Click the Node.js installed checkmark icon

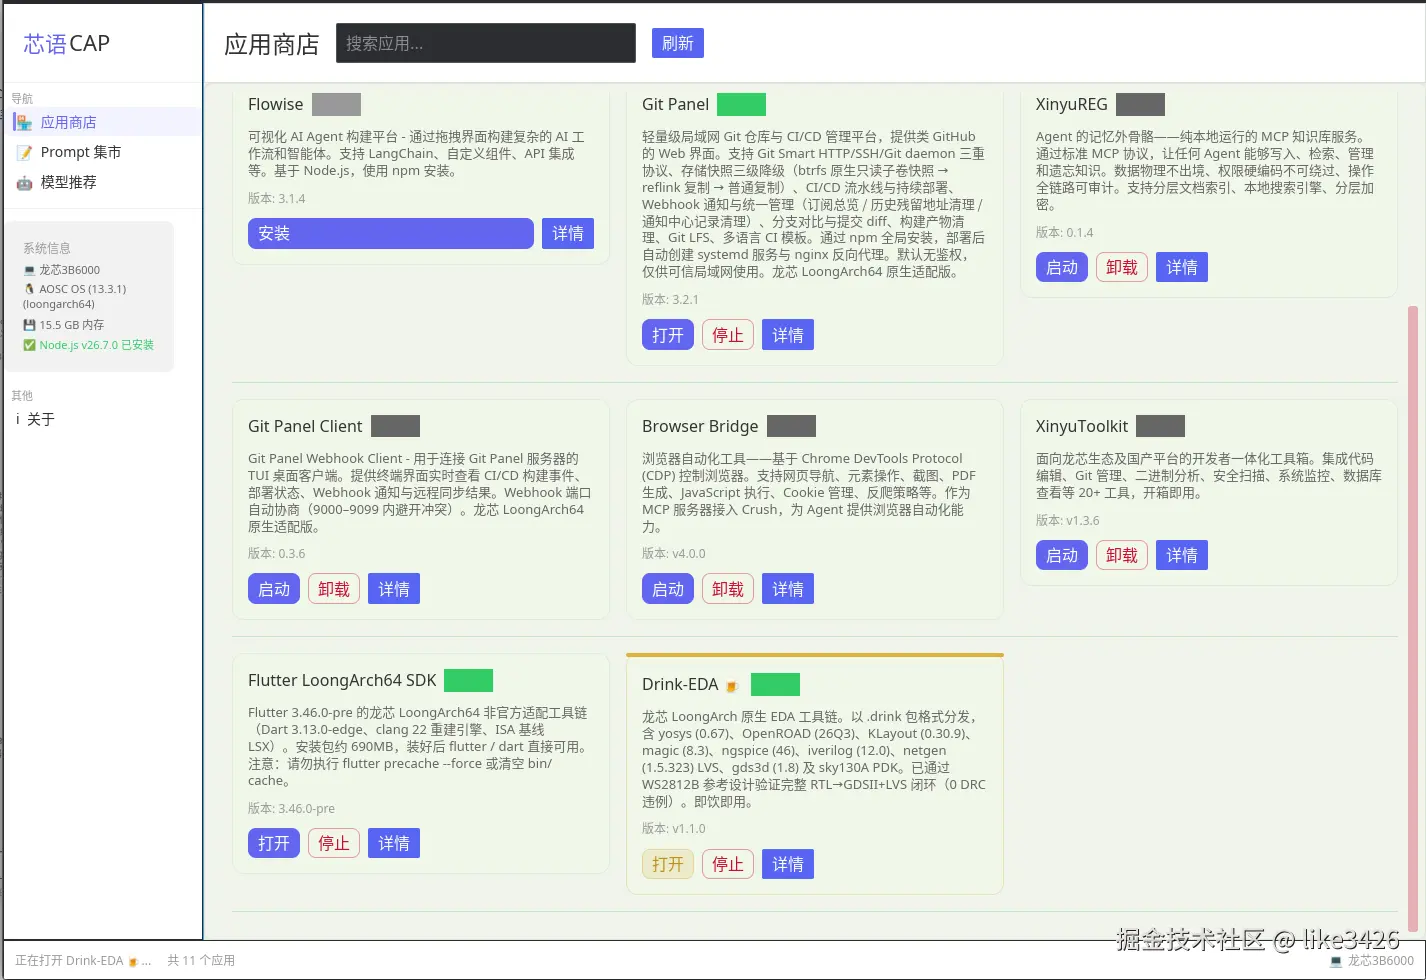tap(29, 345)
